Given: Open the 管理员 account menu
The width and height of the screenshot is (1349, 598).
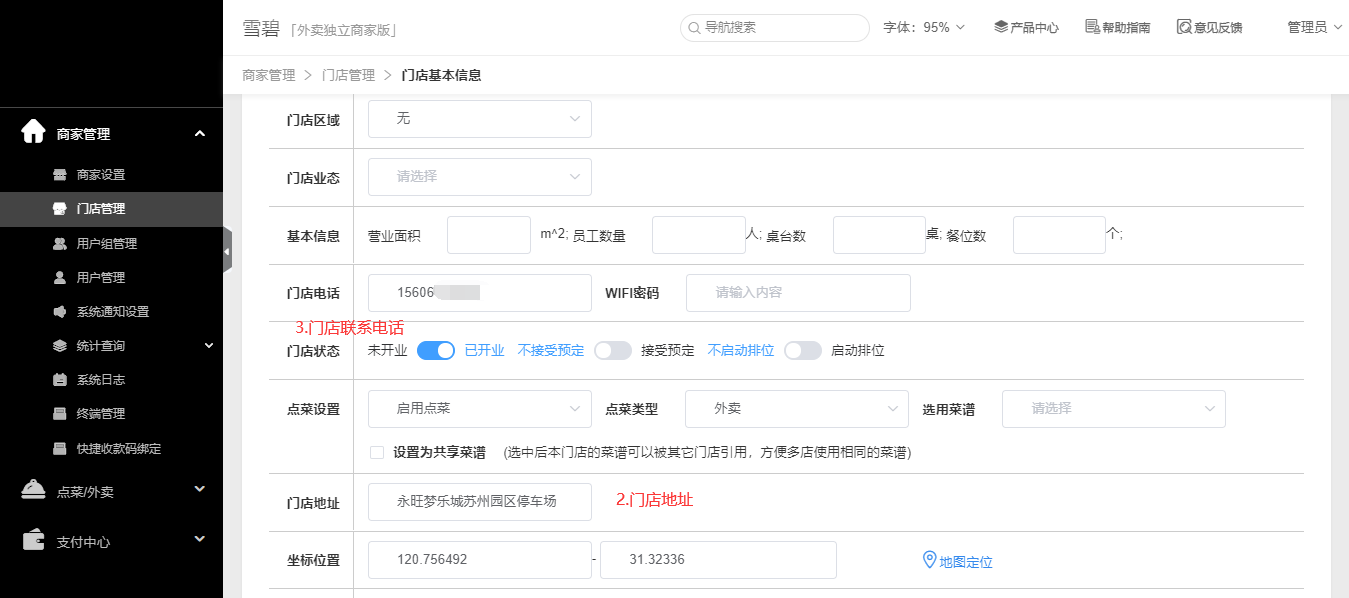Looking at the screenshot, I should click(x=1313, y=27).
